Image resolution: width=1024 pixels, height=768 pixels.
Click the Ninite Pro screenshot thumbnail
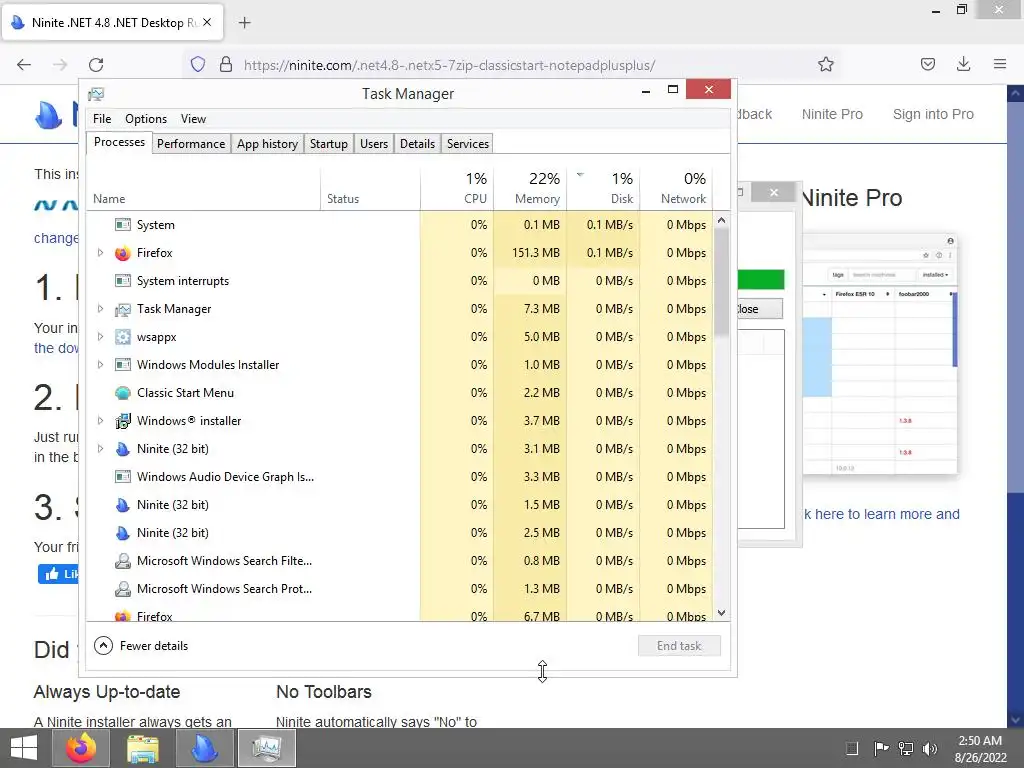pos(880,353)
